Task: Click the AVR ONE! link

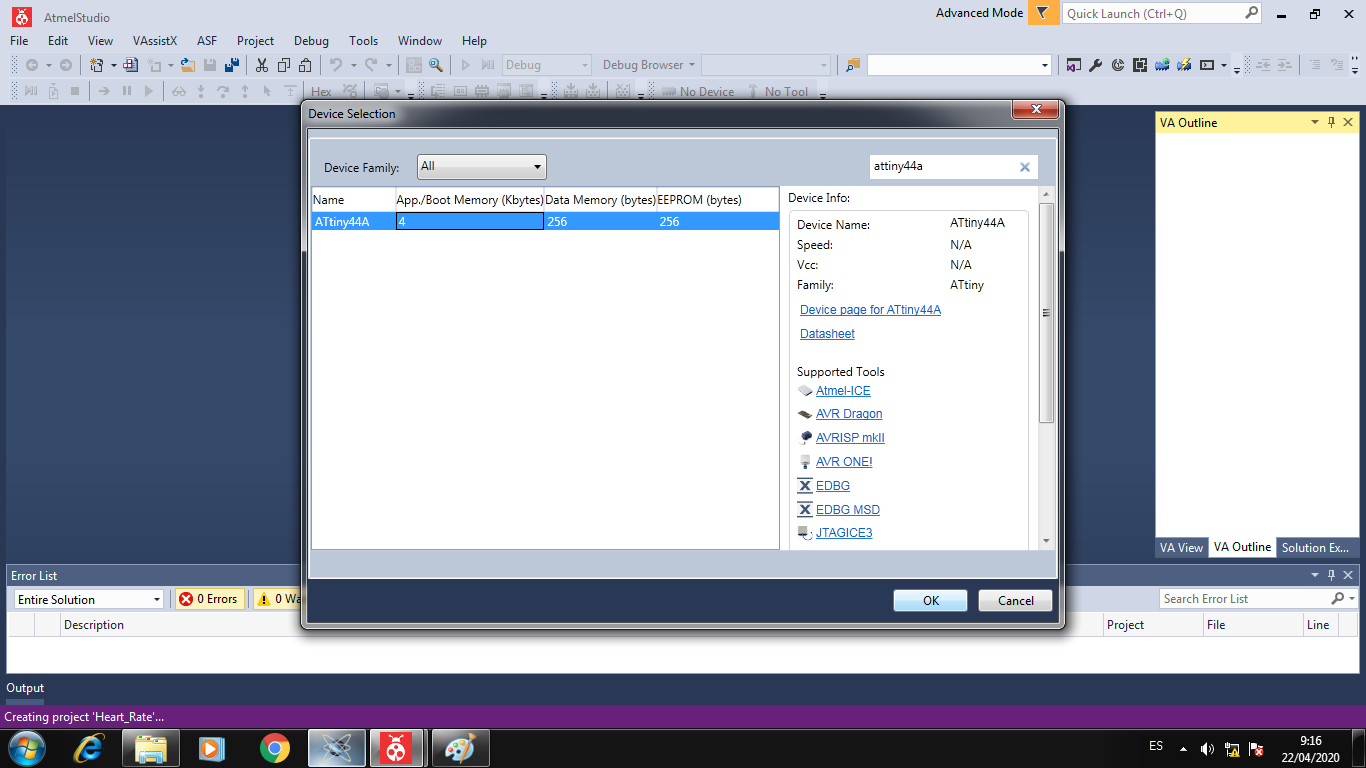Action: coord(844,462)
